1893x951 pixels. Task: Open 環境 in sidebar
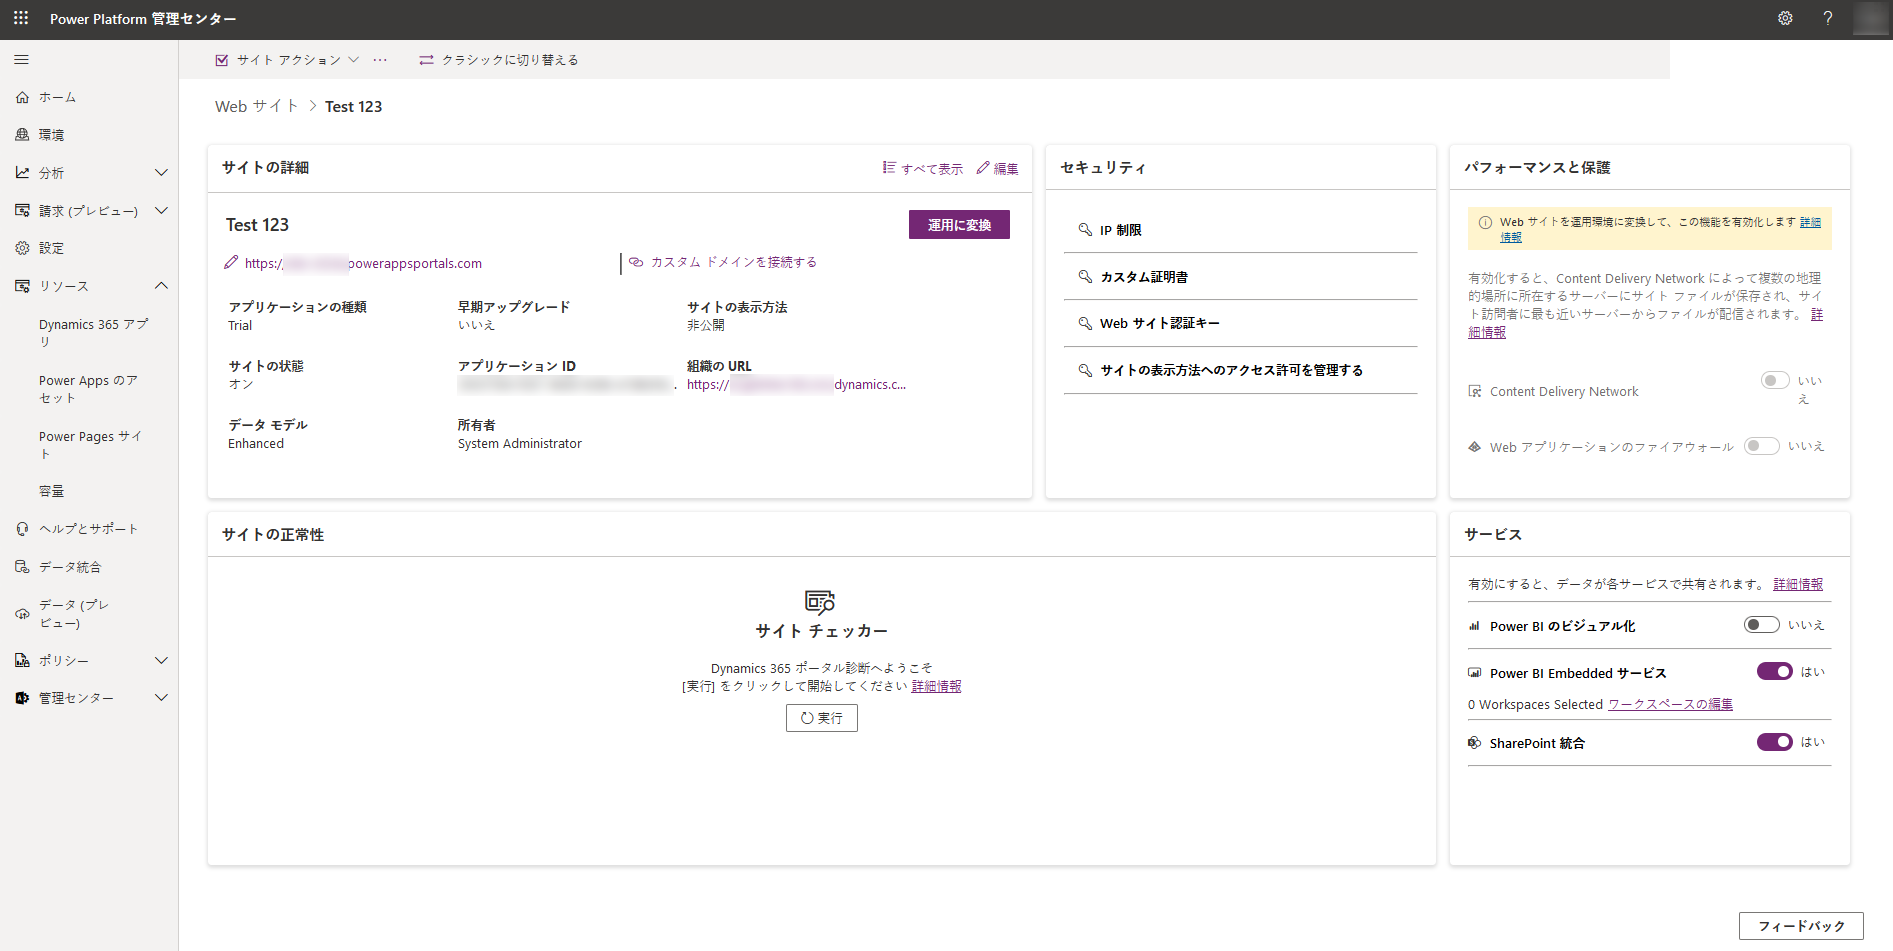point(51,135)
